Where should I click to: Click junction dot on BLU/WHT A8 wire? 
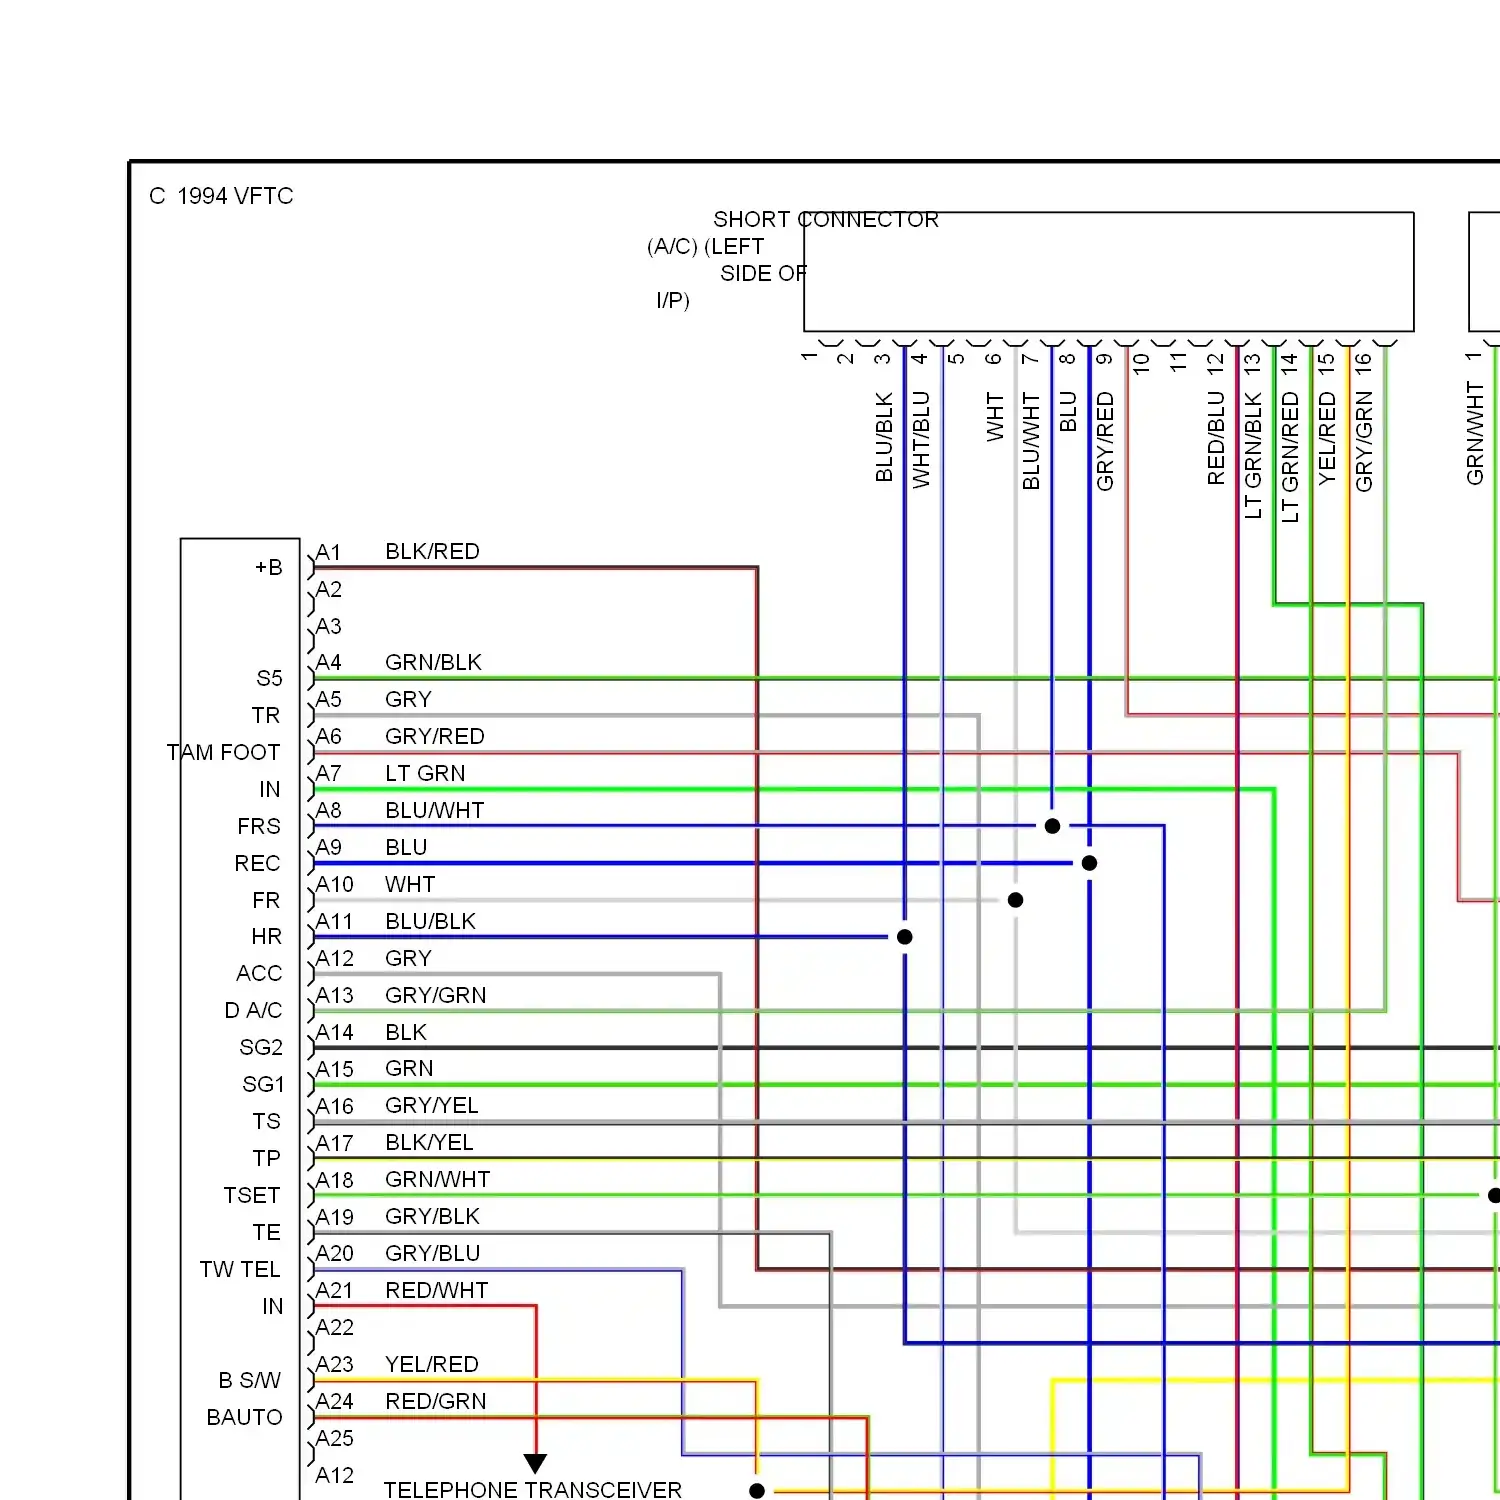[1052, 826]
